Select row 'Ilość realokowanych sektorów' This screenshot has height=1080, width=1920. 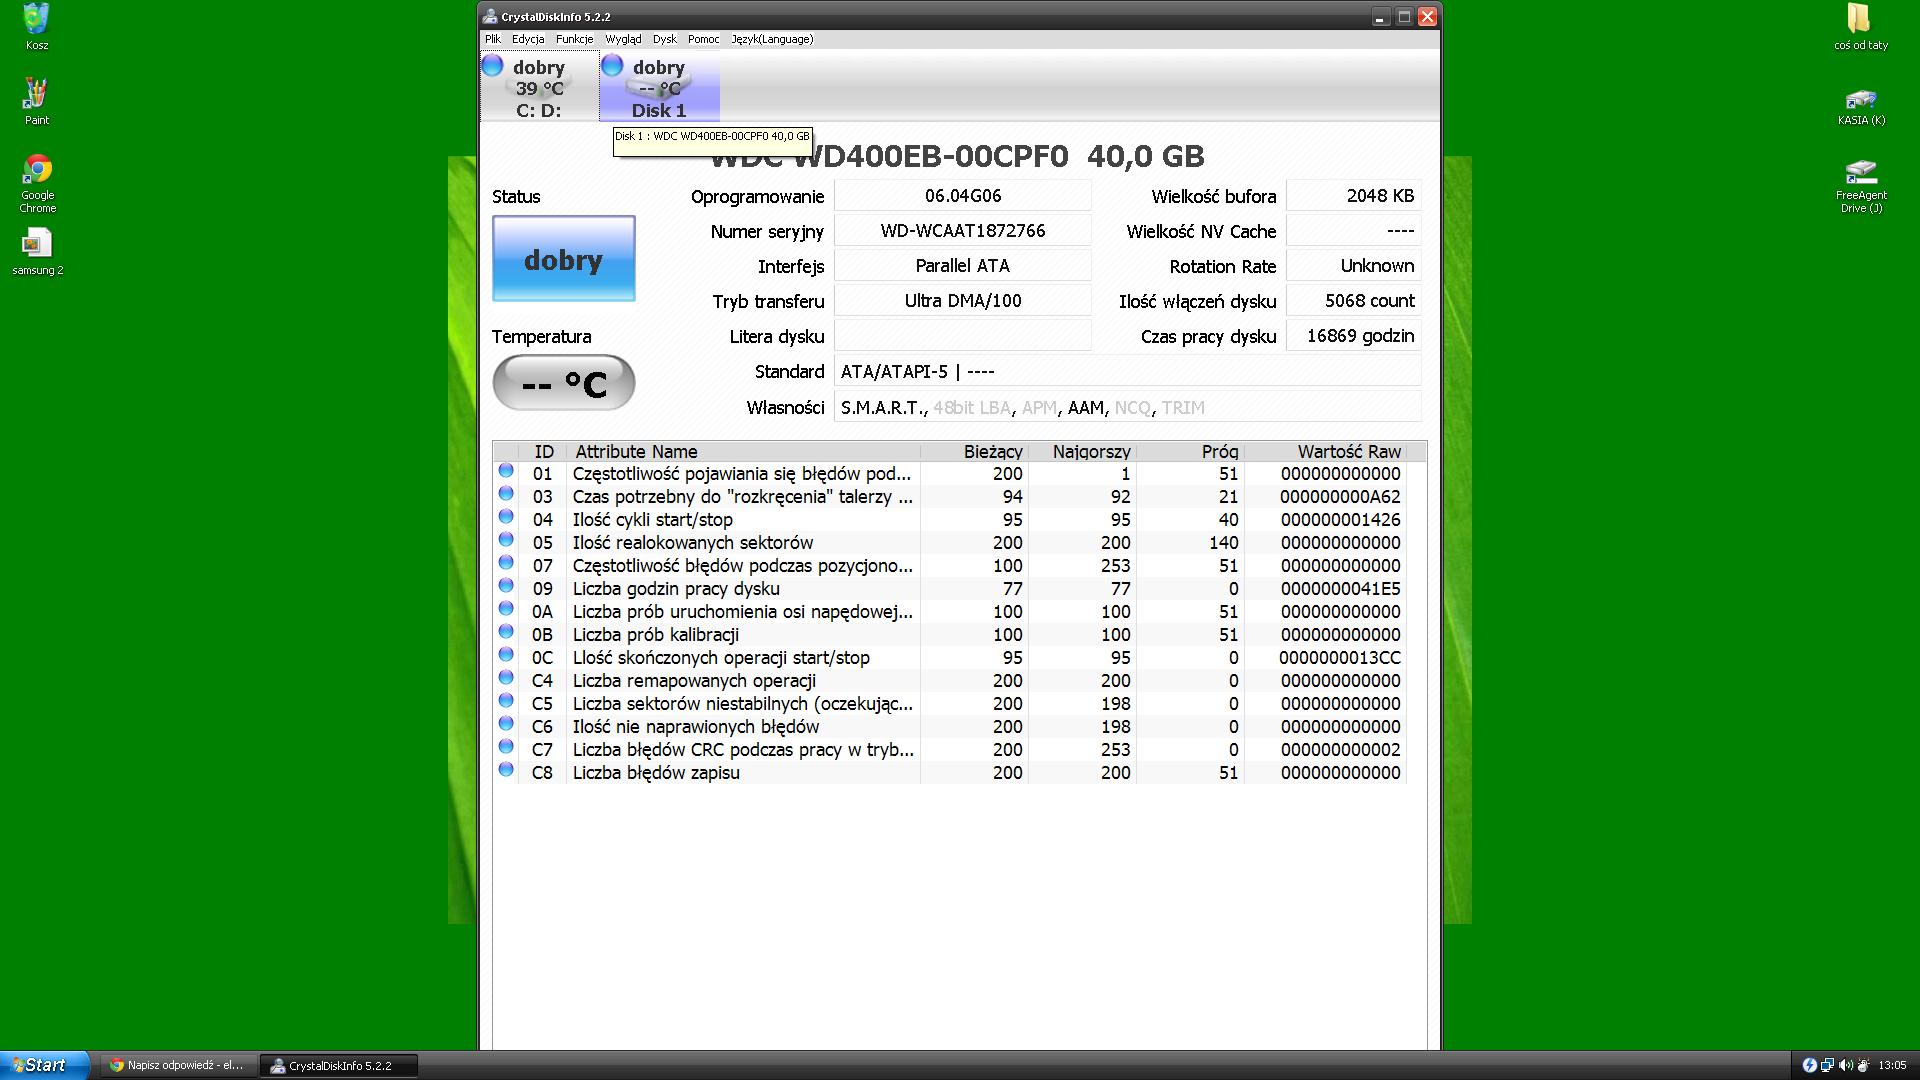pos(950,543)
